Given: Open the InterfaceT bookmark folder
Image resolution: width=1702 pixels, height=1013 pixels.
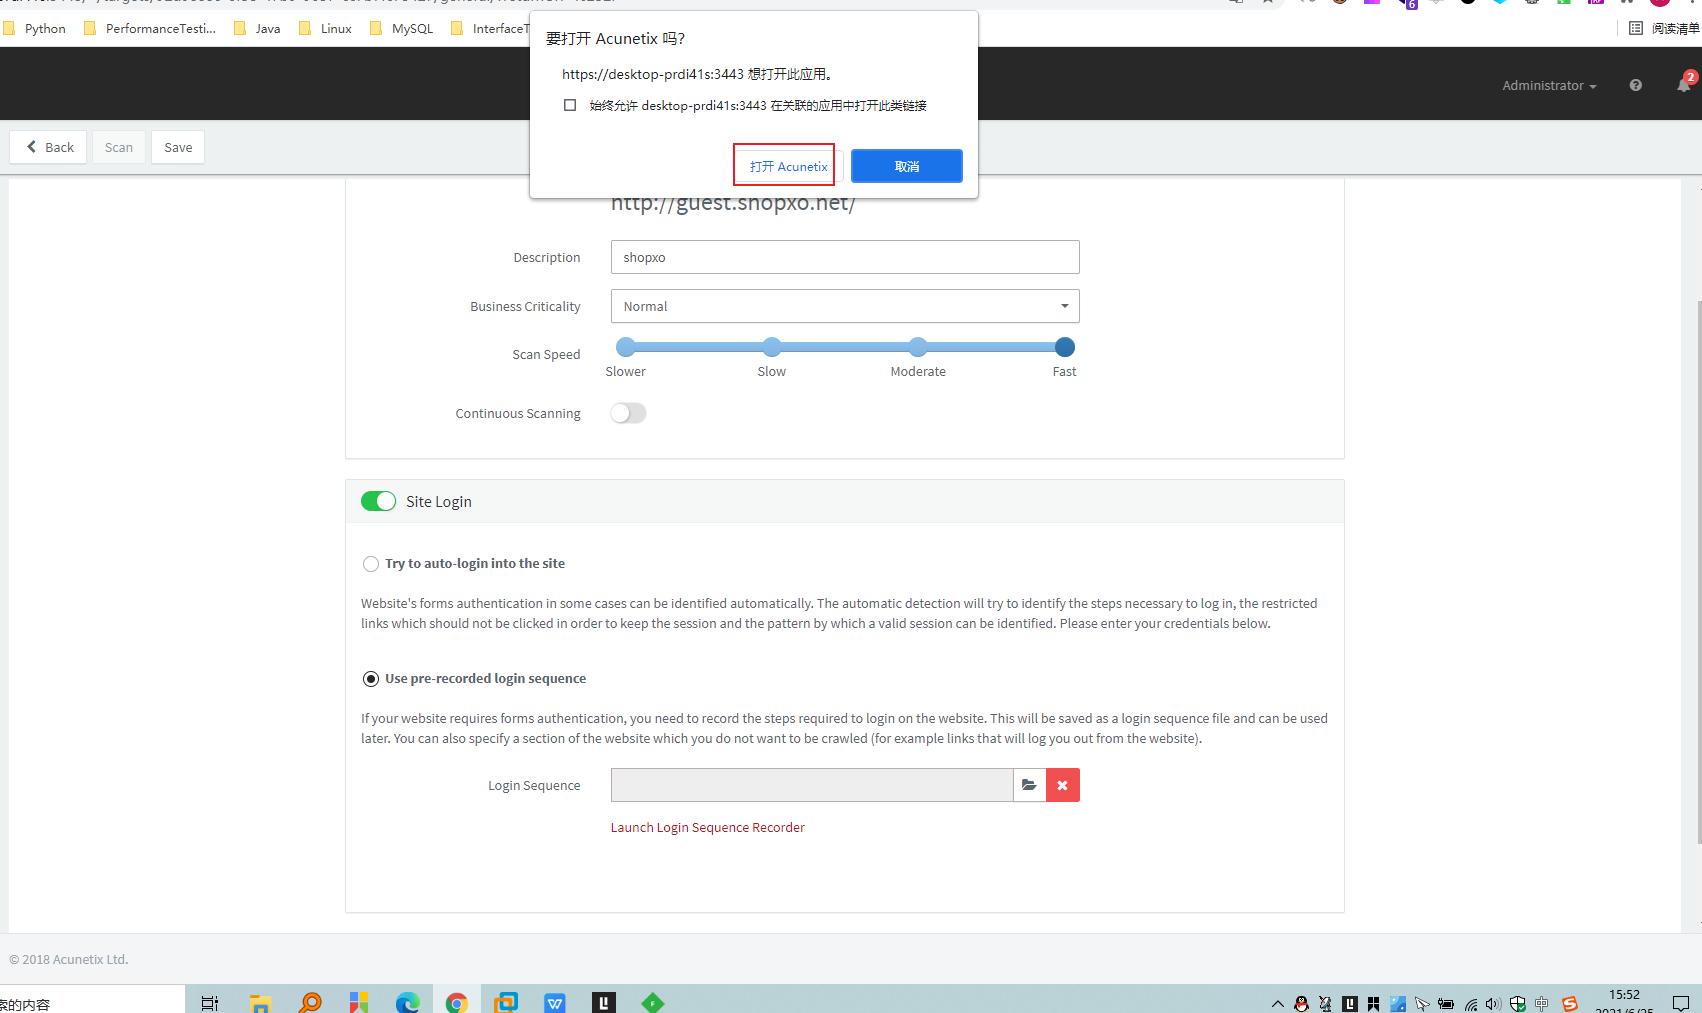Looking at the screenshot, I should coord(490,28).
